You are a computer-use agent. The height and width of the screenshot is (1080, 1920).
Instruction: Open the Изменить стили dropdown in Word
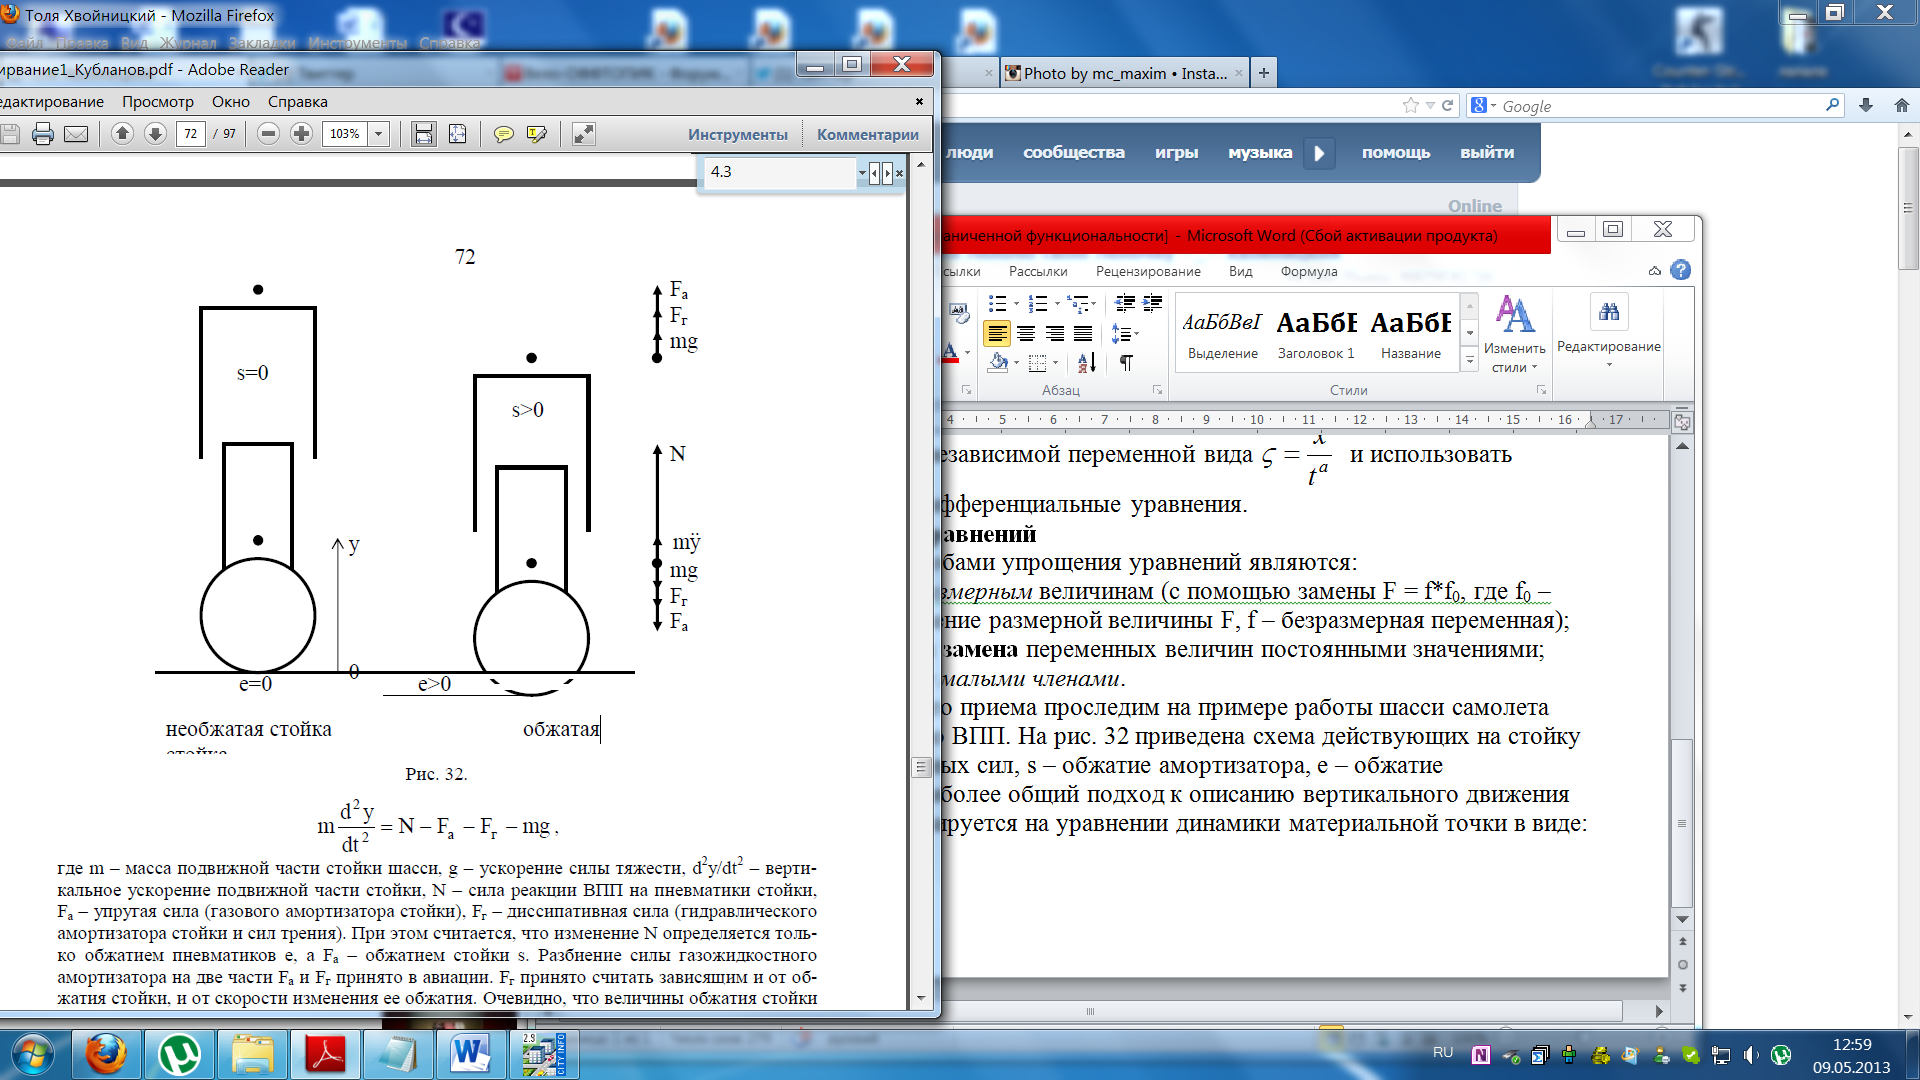(1514, 334)
